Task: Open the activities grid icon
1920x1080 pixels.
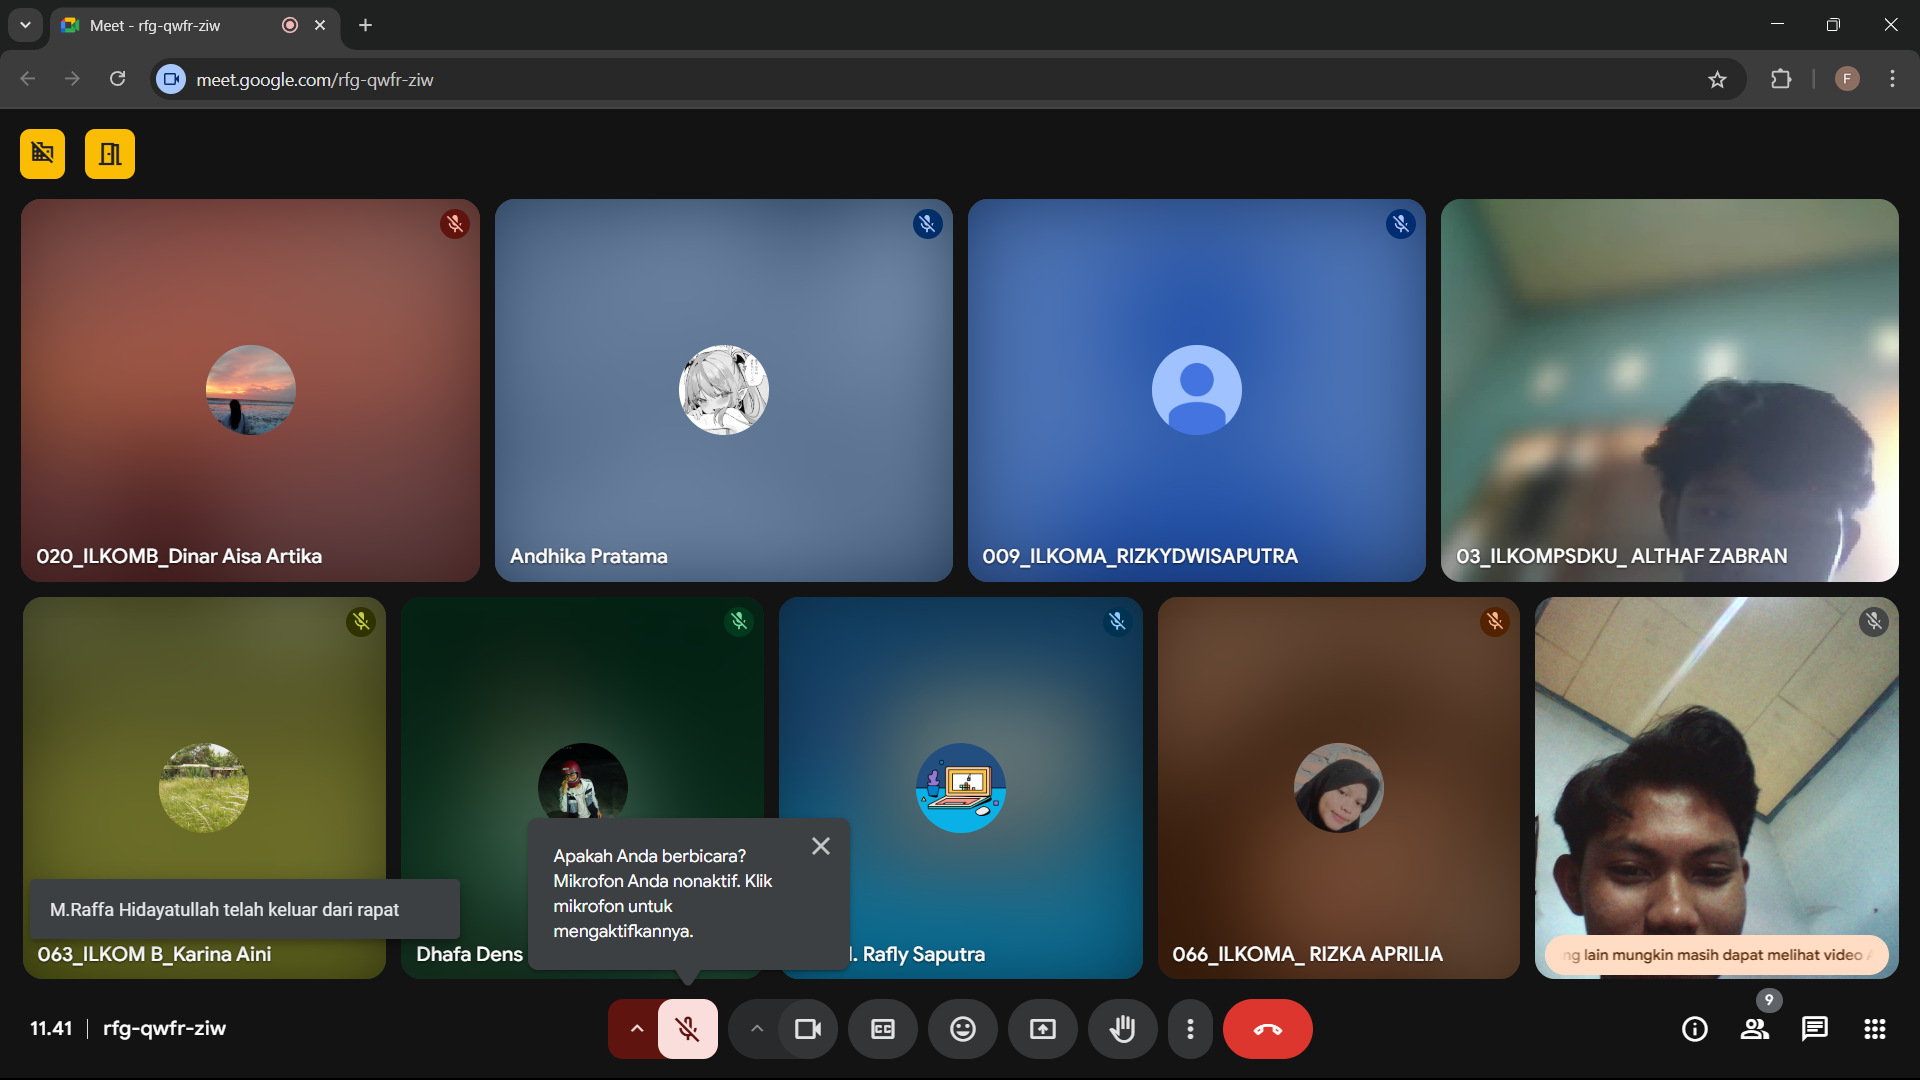Action: point(1875,1029)
